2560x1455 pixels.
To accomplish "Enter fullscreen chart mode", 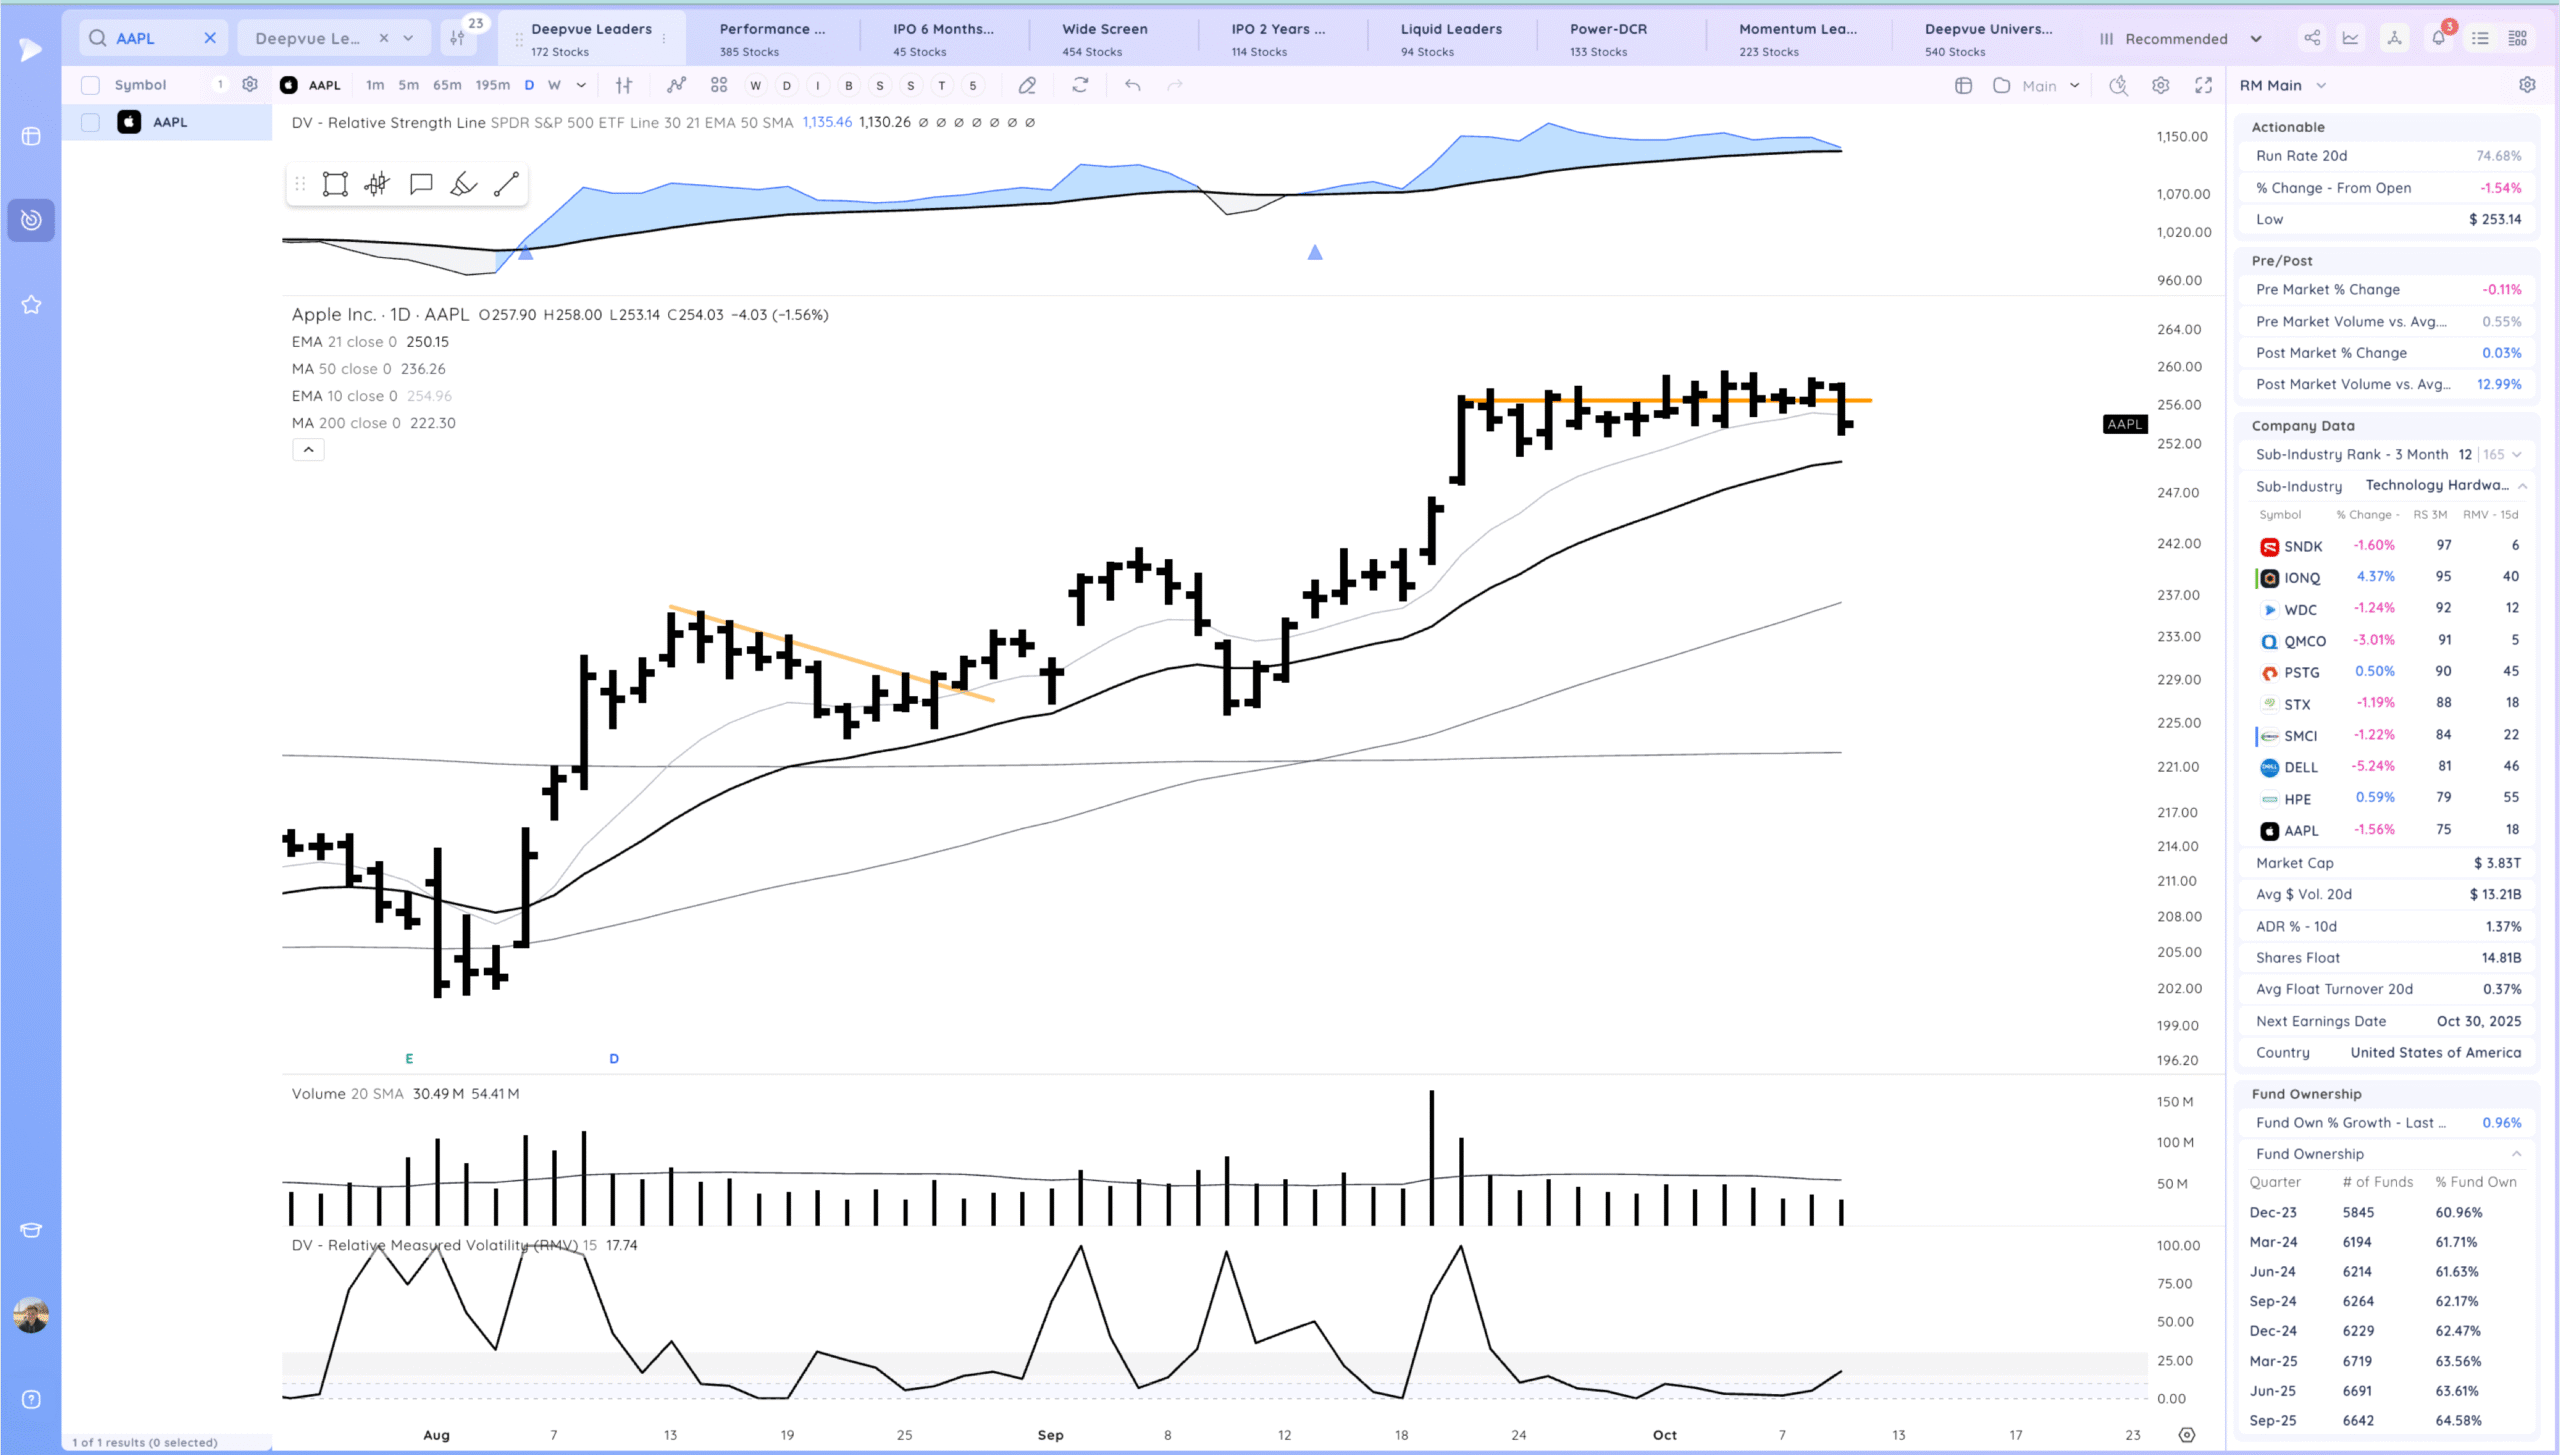I will click(2203, 86).
